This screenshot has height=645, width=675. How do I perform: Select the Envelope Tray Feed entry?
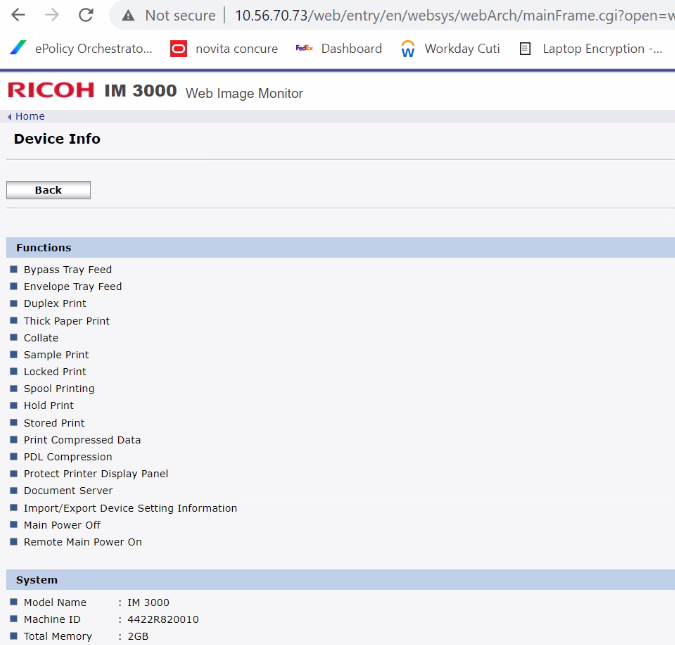(73, 286)
